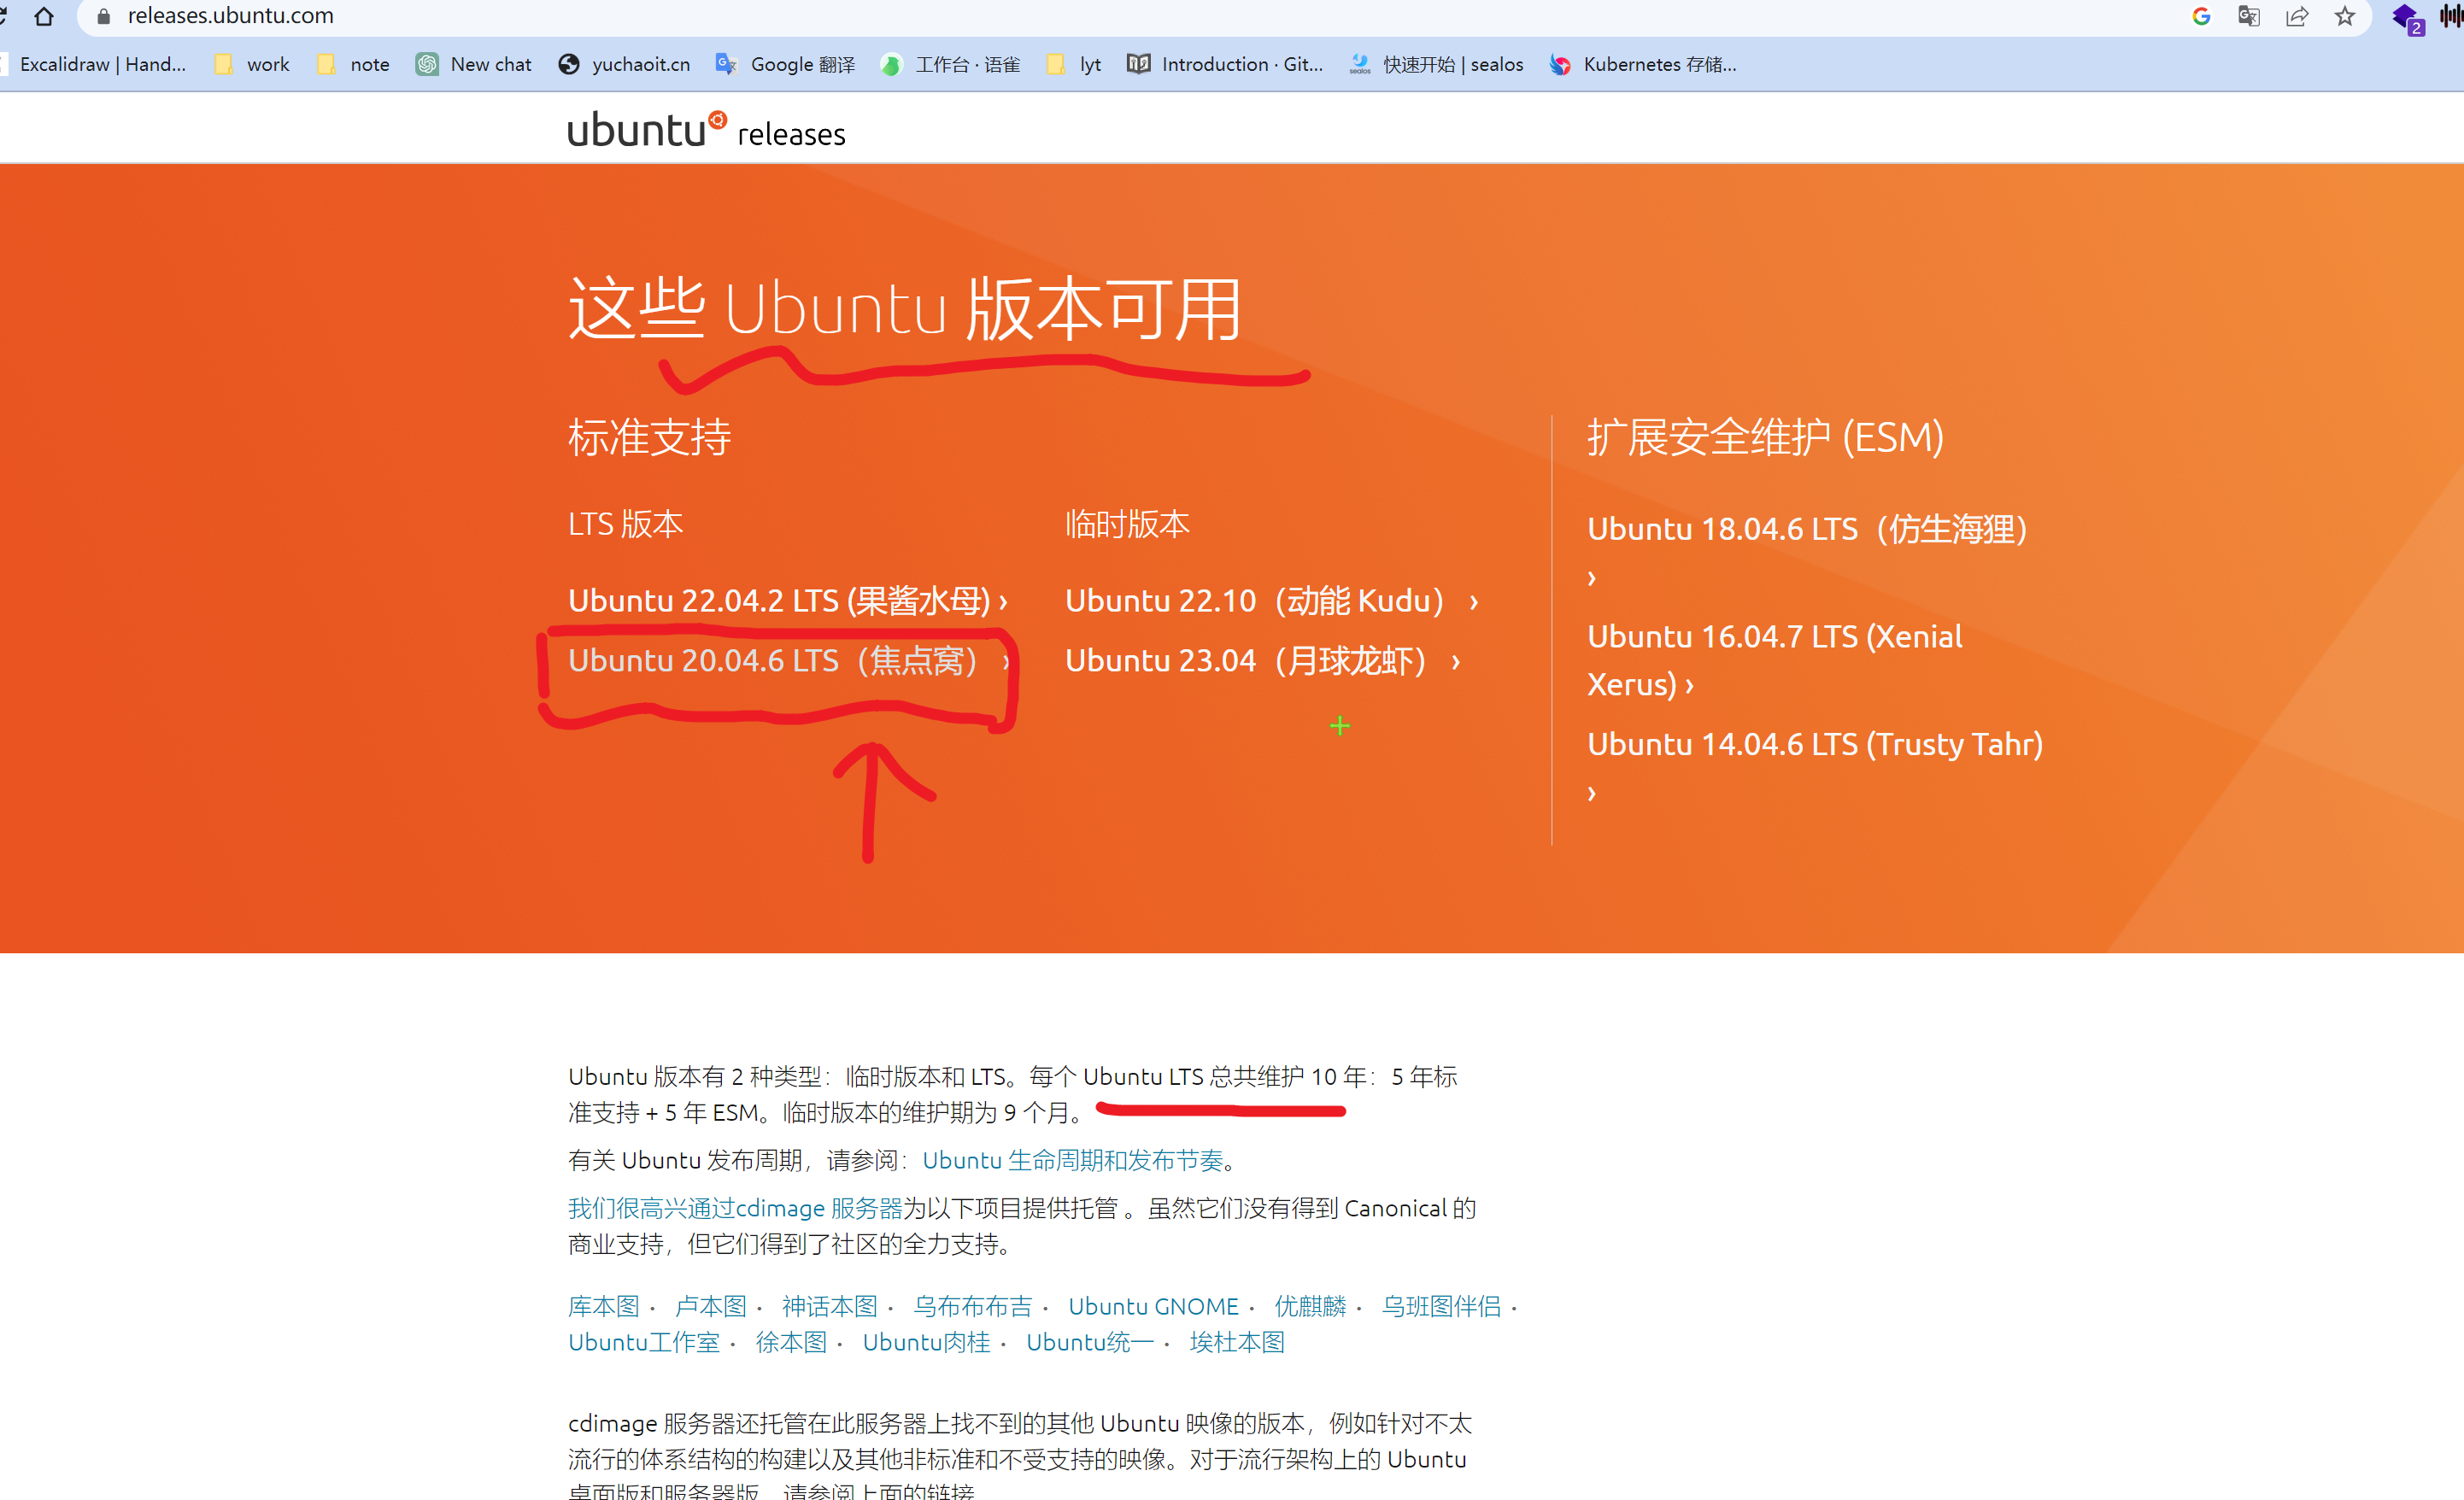Open Ubuntu 20.04.6 LTS release link
This screenshot has height=1500, width=2464.
coord(790,660)
